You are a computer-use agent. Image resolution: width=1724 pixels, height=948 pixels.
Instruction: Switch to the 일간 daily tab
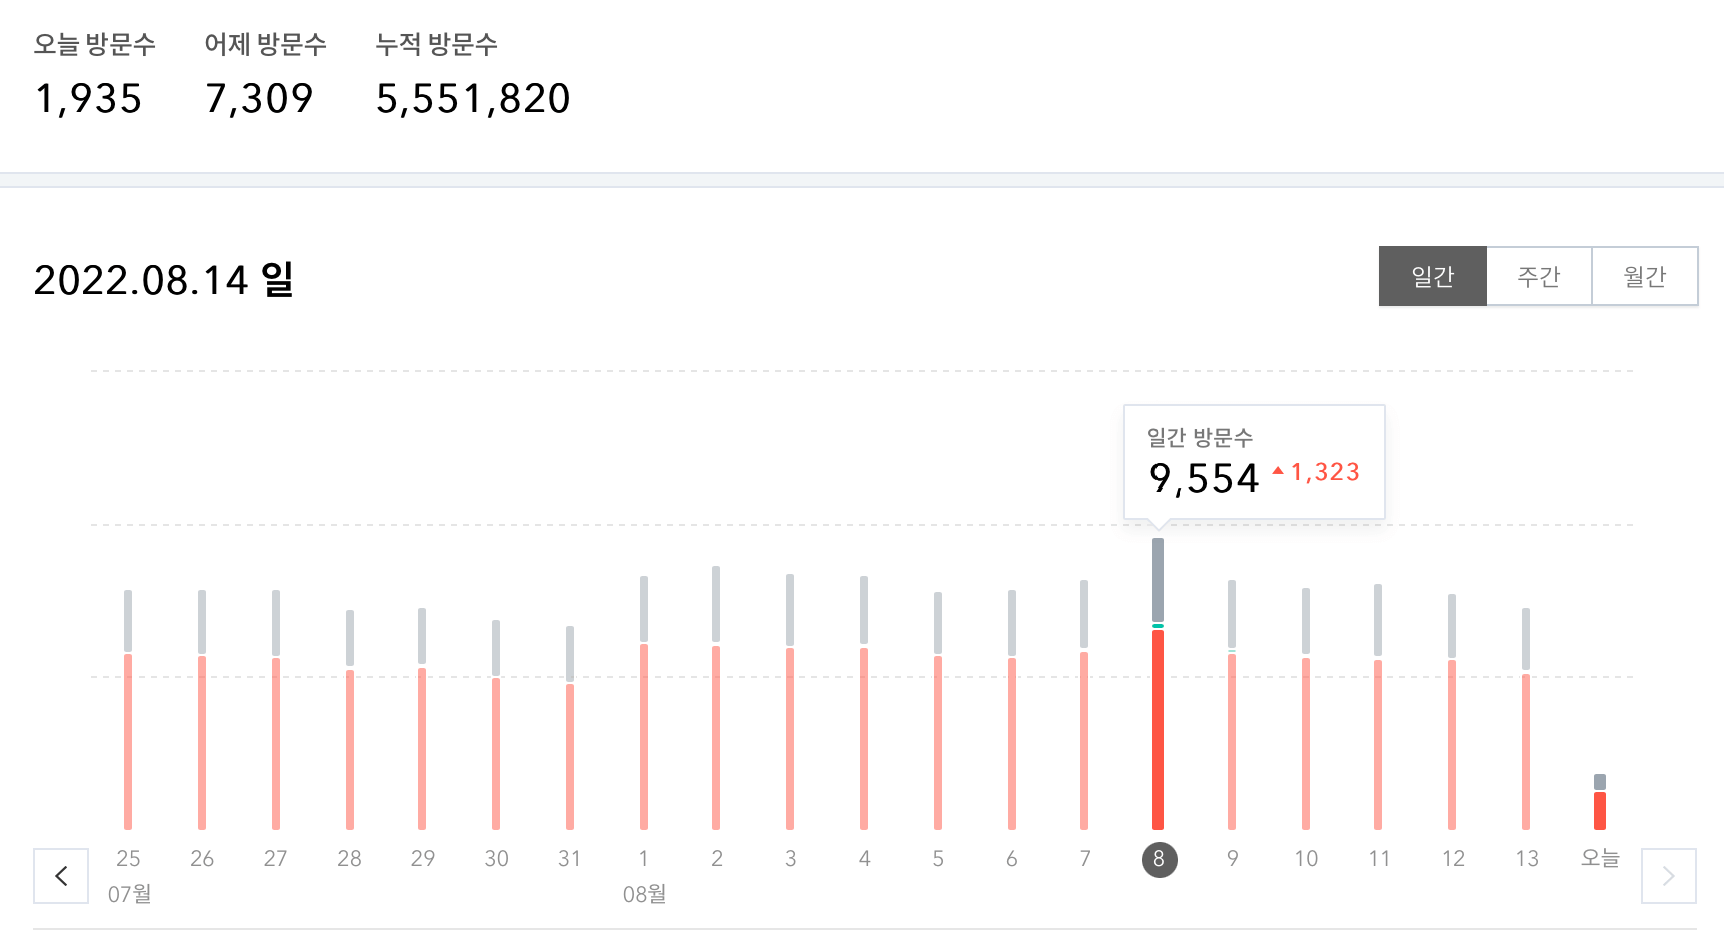1433,276
